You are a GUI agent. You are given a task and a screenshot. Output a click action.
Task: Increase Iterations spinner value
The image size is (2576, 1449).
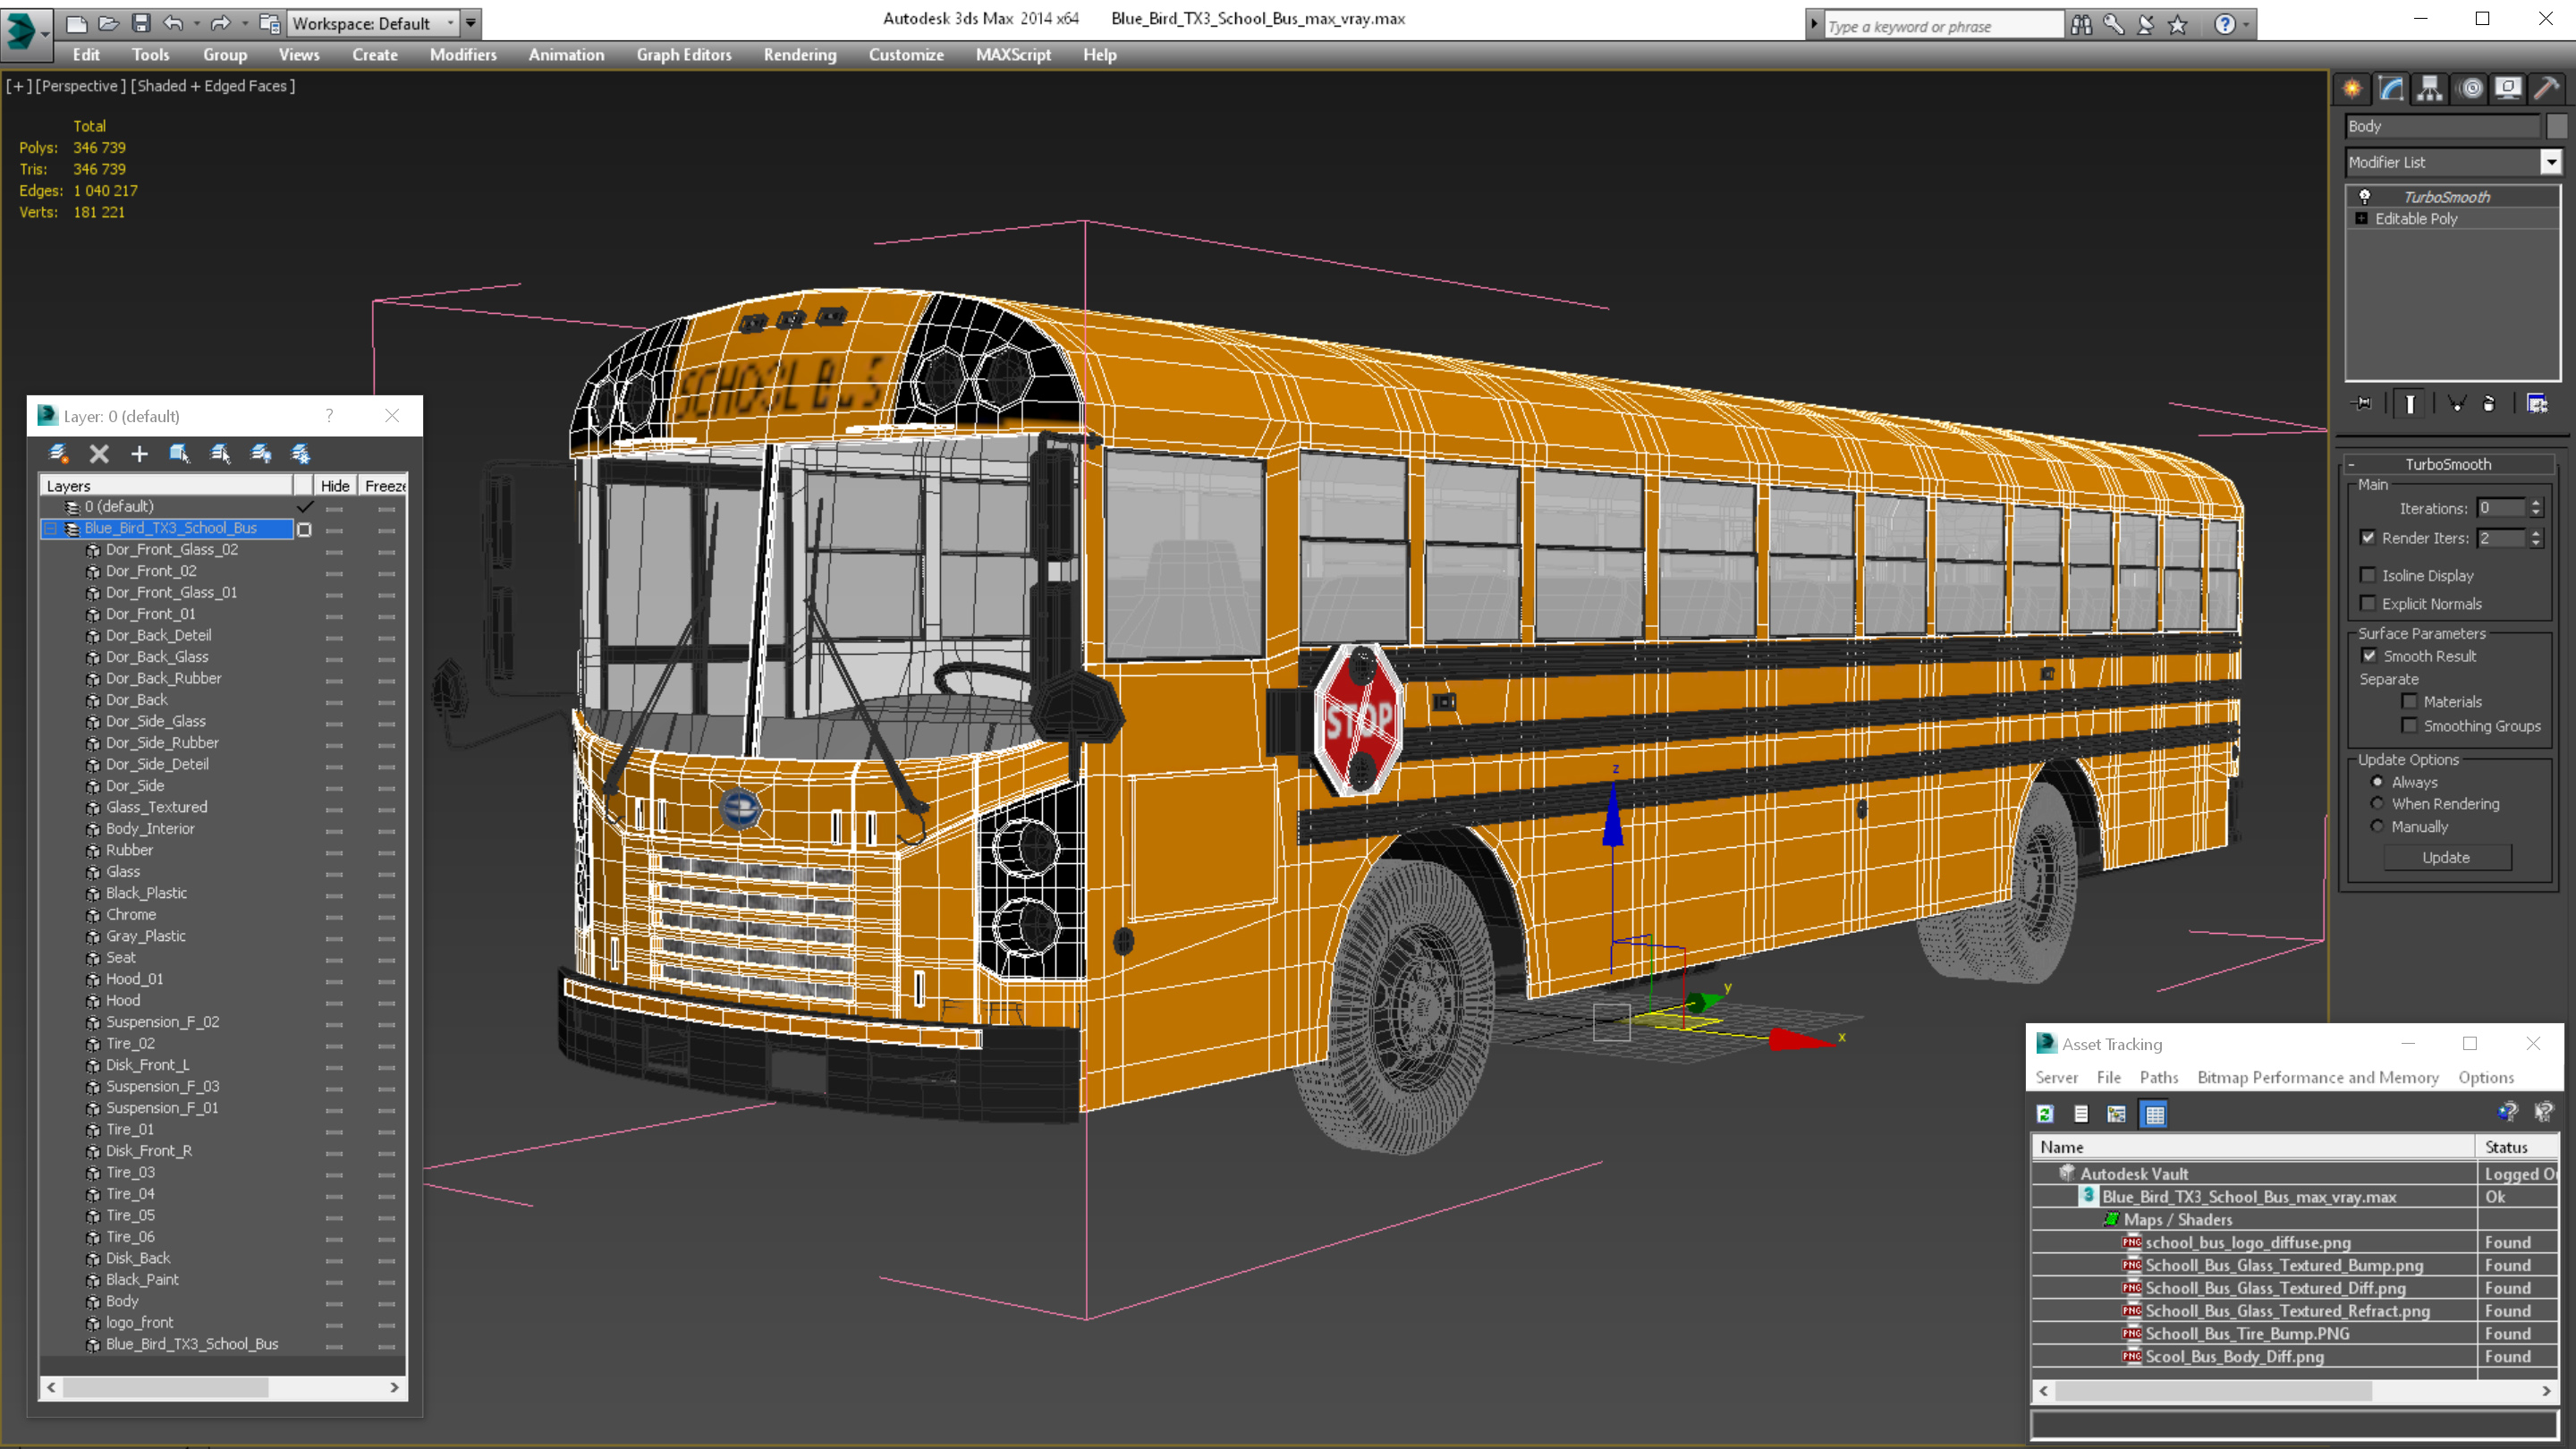(2536, 503)
